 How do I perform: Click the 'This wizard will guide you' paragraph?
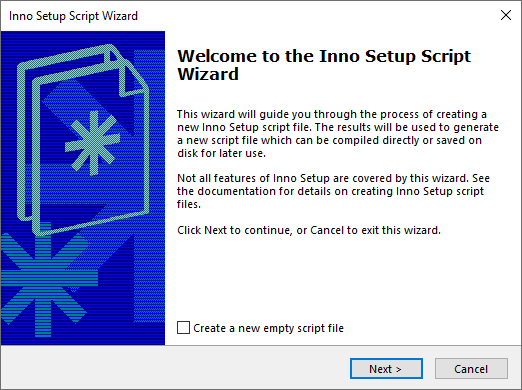point(338,134)
